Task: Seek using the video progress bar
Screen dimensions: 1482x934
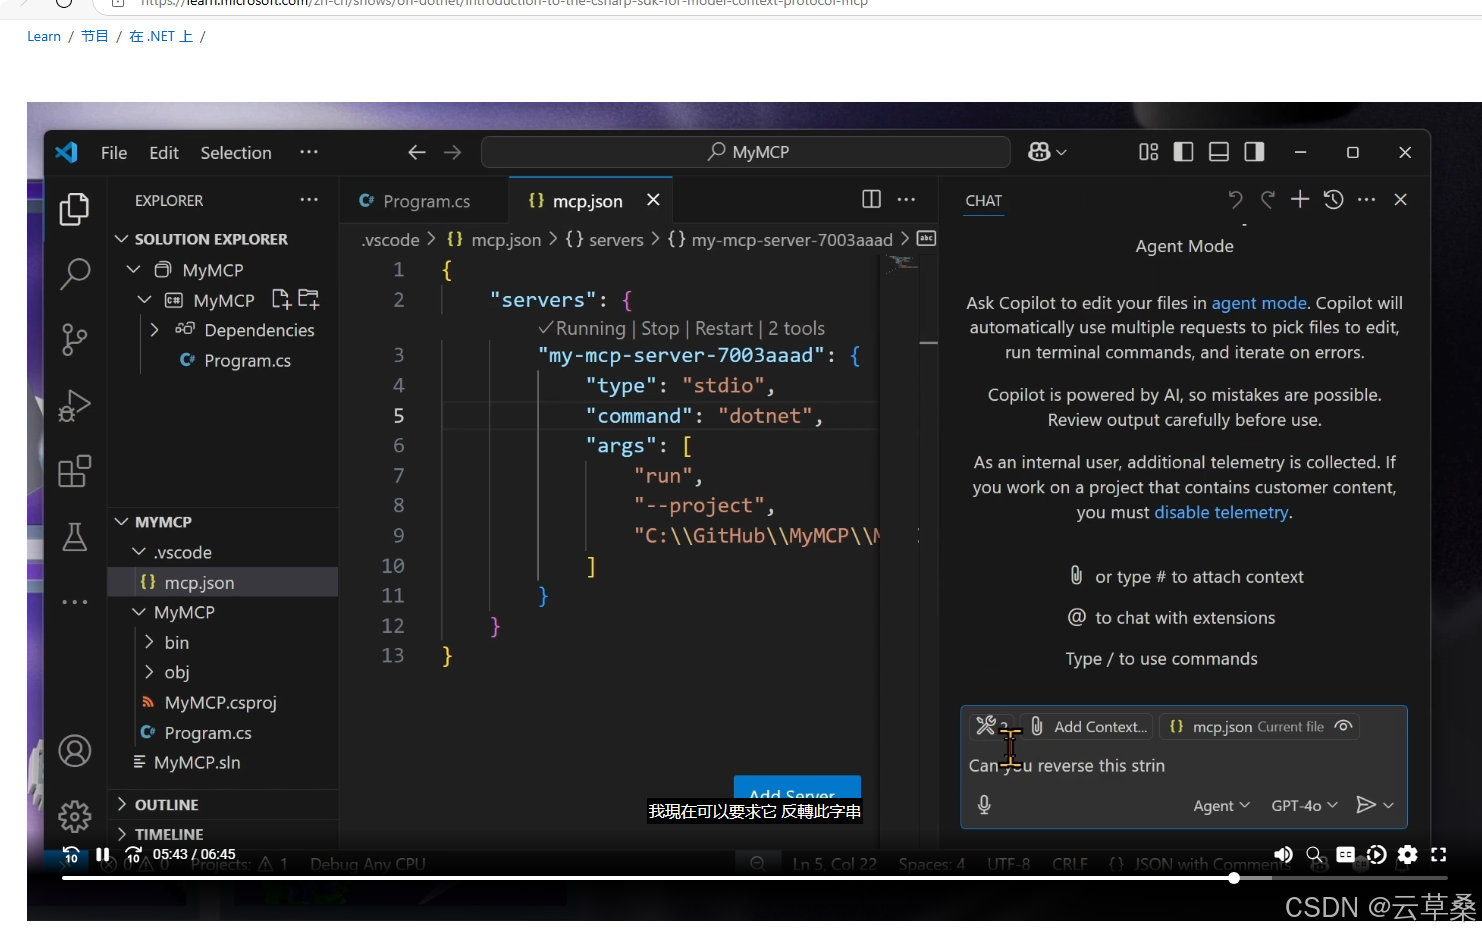Action: (x=754, y=878)
